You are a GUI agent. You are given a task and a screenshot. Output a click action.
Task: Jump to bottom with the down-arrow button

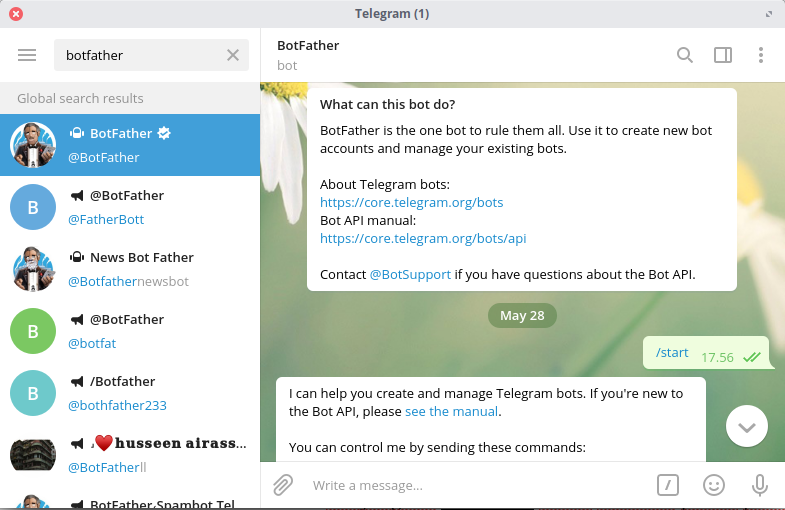point(746,426)
